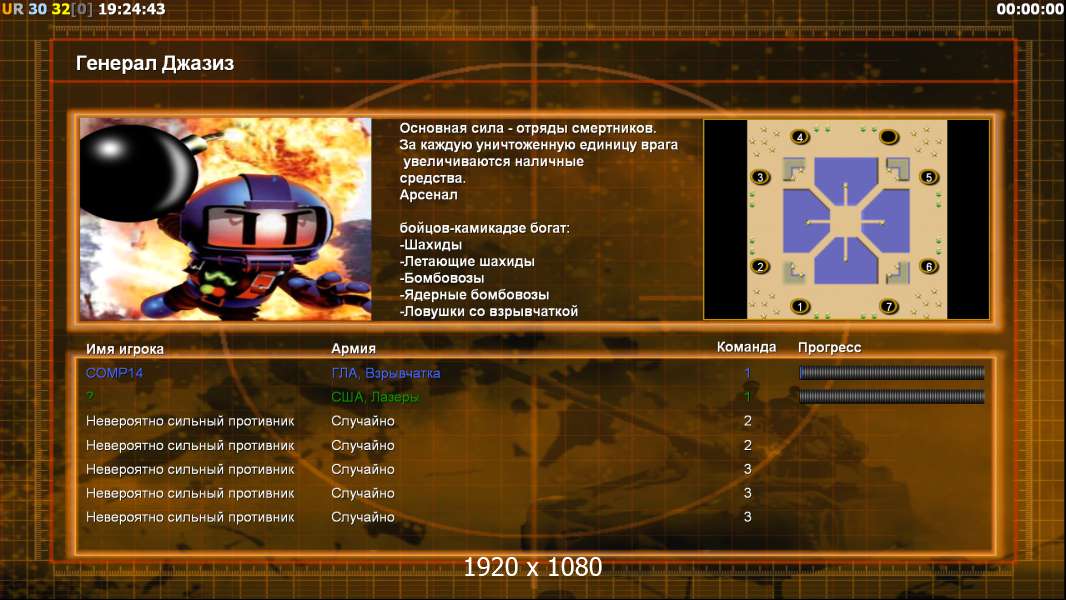Click start position marker 5 on the minimap

(929, 177)
